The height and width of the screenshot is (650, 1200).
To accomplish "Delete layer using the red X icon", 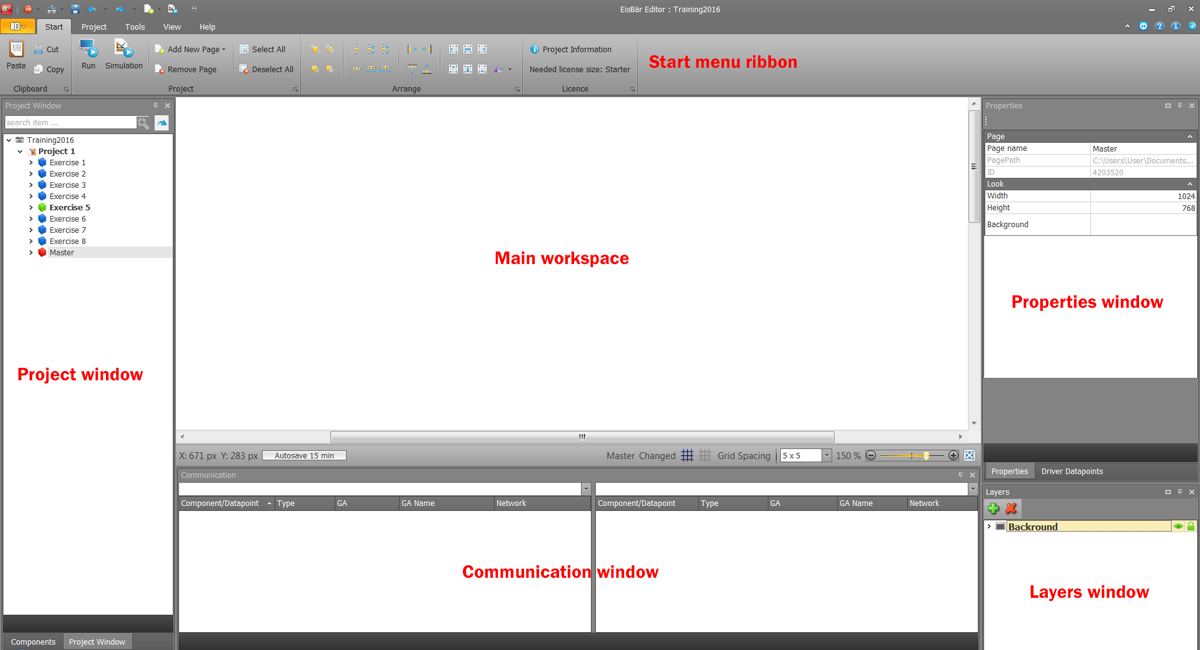I will click(1011, 509).
